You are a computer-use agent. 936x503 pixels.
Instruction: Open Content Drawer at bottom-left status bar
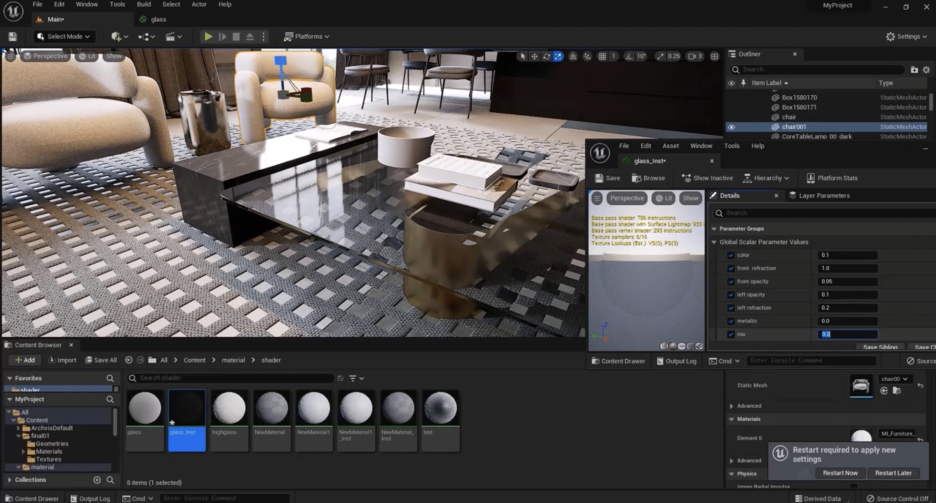(32, 498)
